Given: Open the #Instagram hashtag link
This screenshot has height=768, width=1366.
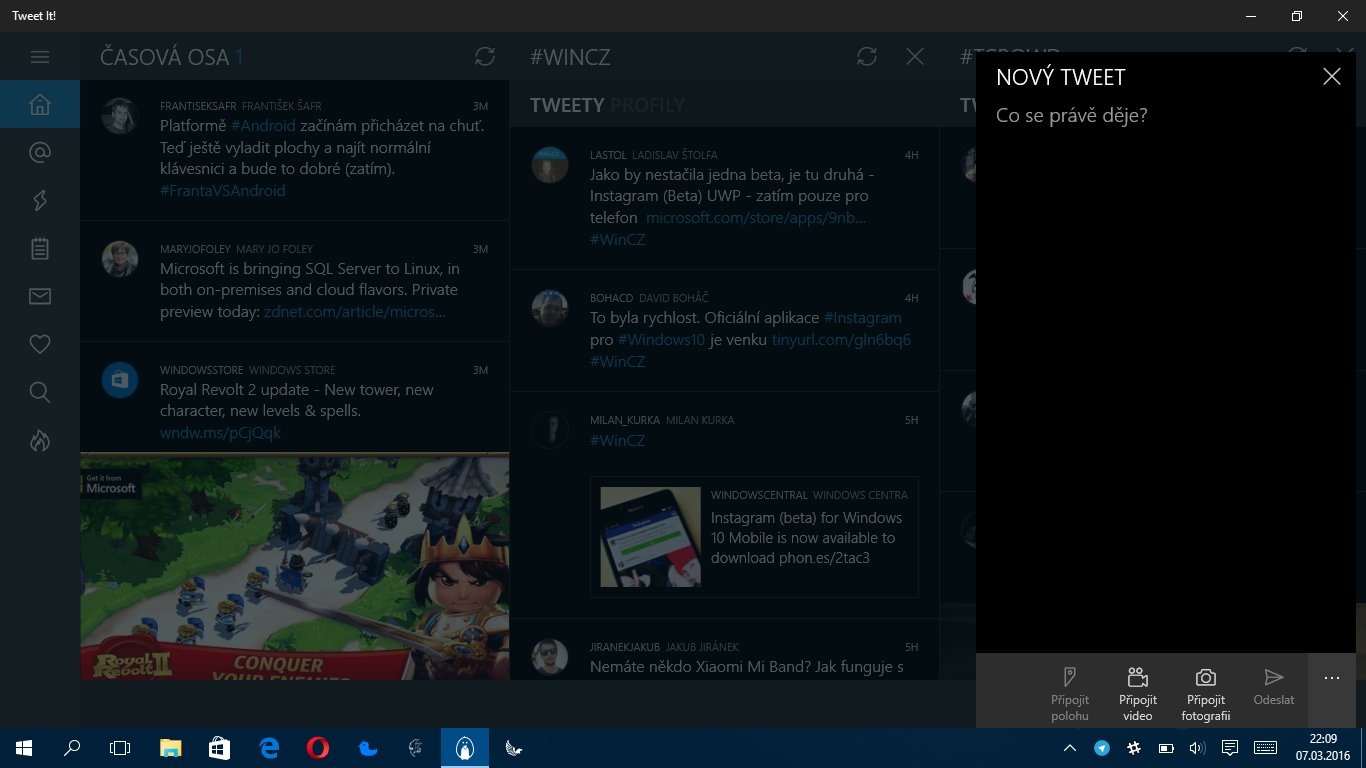Looking at the screenshot, I should point(862,318).
